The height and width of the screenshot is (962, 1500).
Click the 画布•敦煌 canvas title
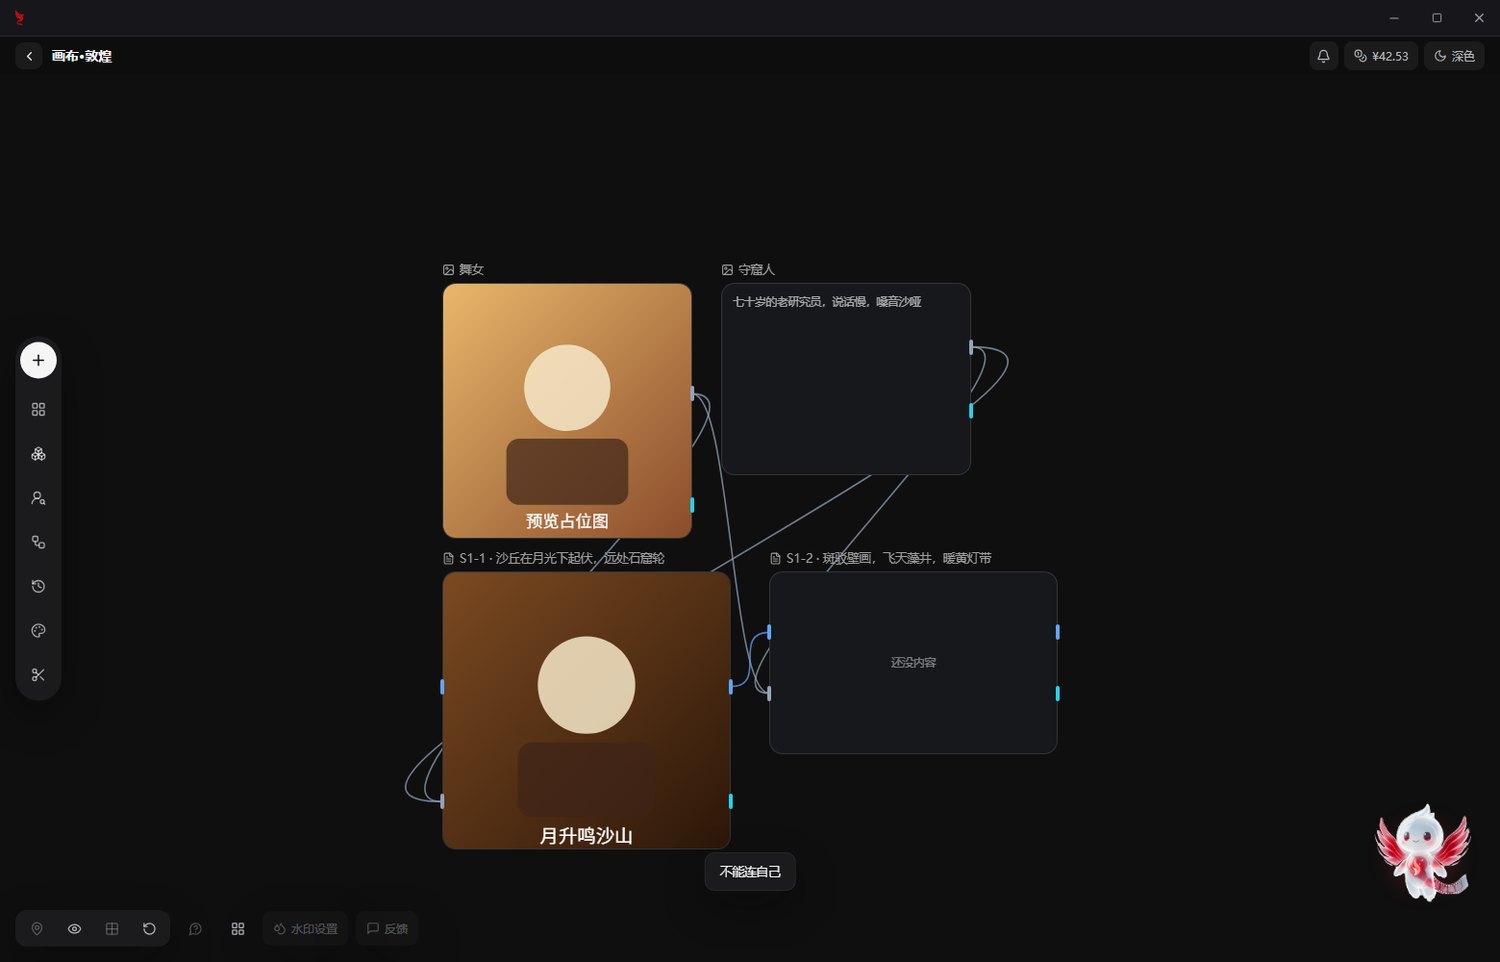[82, 56]
